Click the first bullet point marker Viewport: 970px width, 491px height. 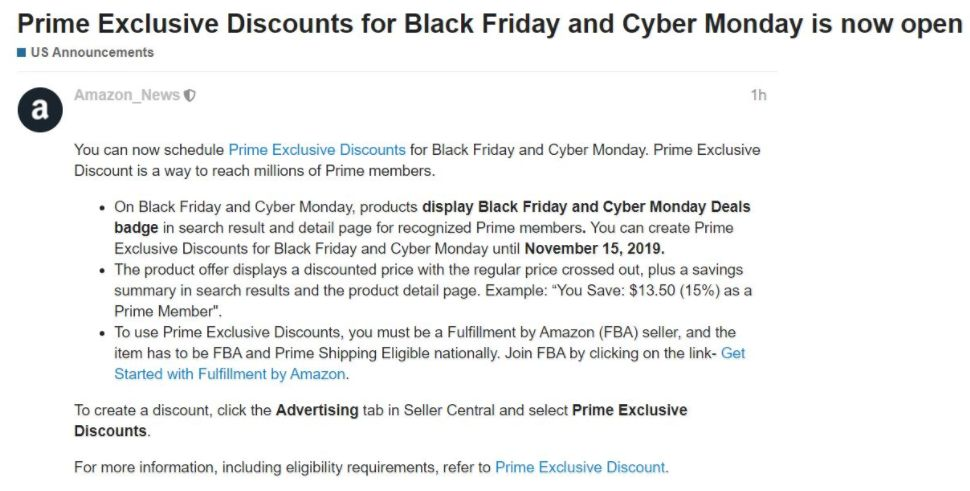coord(103,208)
